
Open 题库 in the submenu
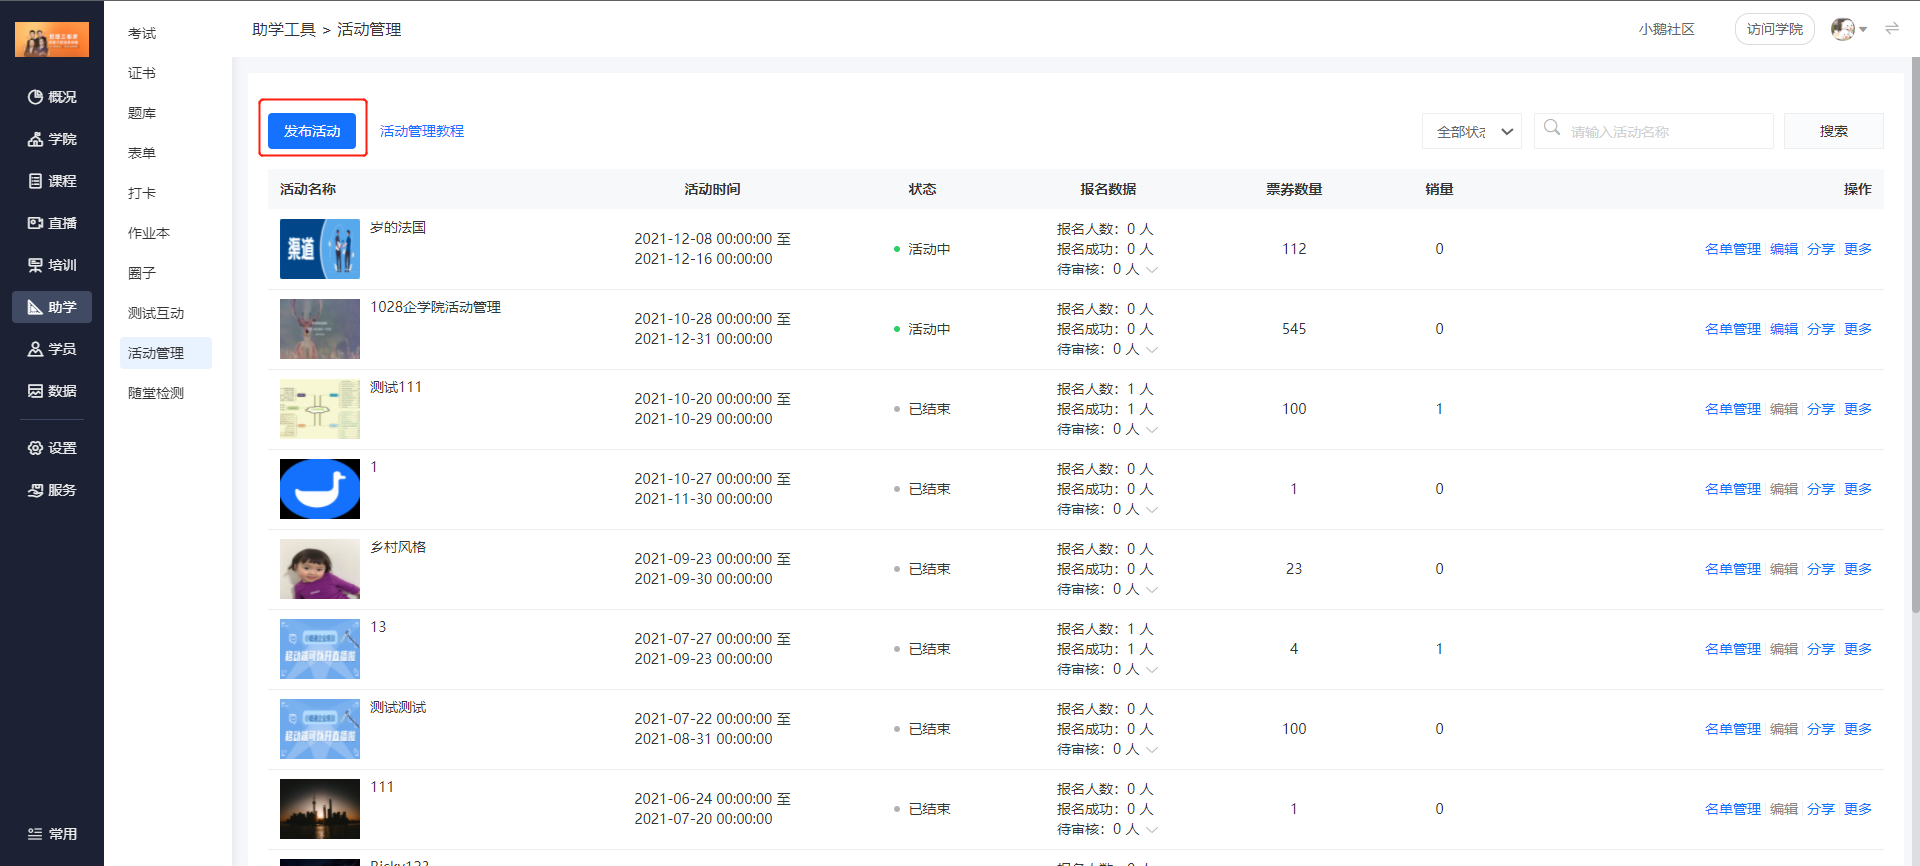(x=142, y=113)
